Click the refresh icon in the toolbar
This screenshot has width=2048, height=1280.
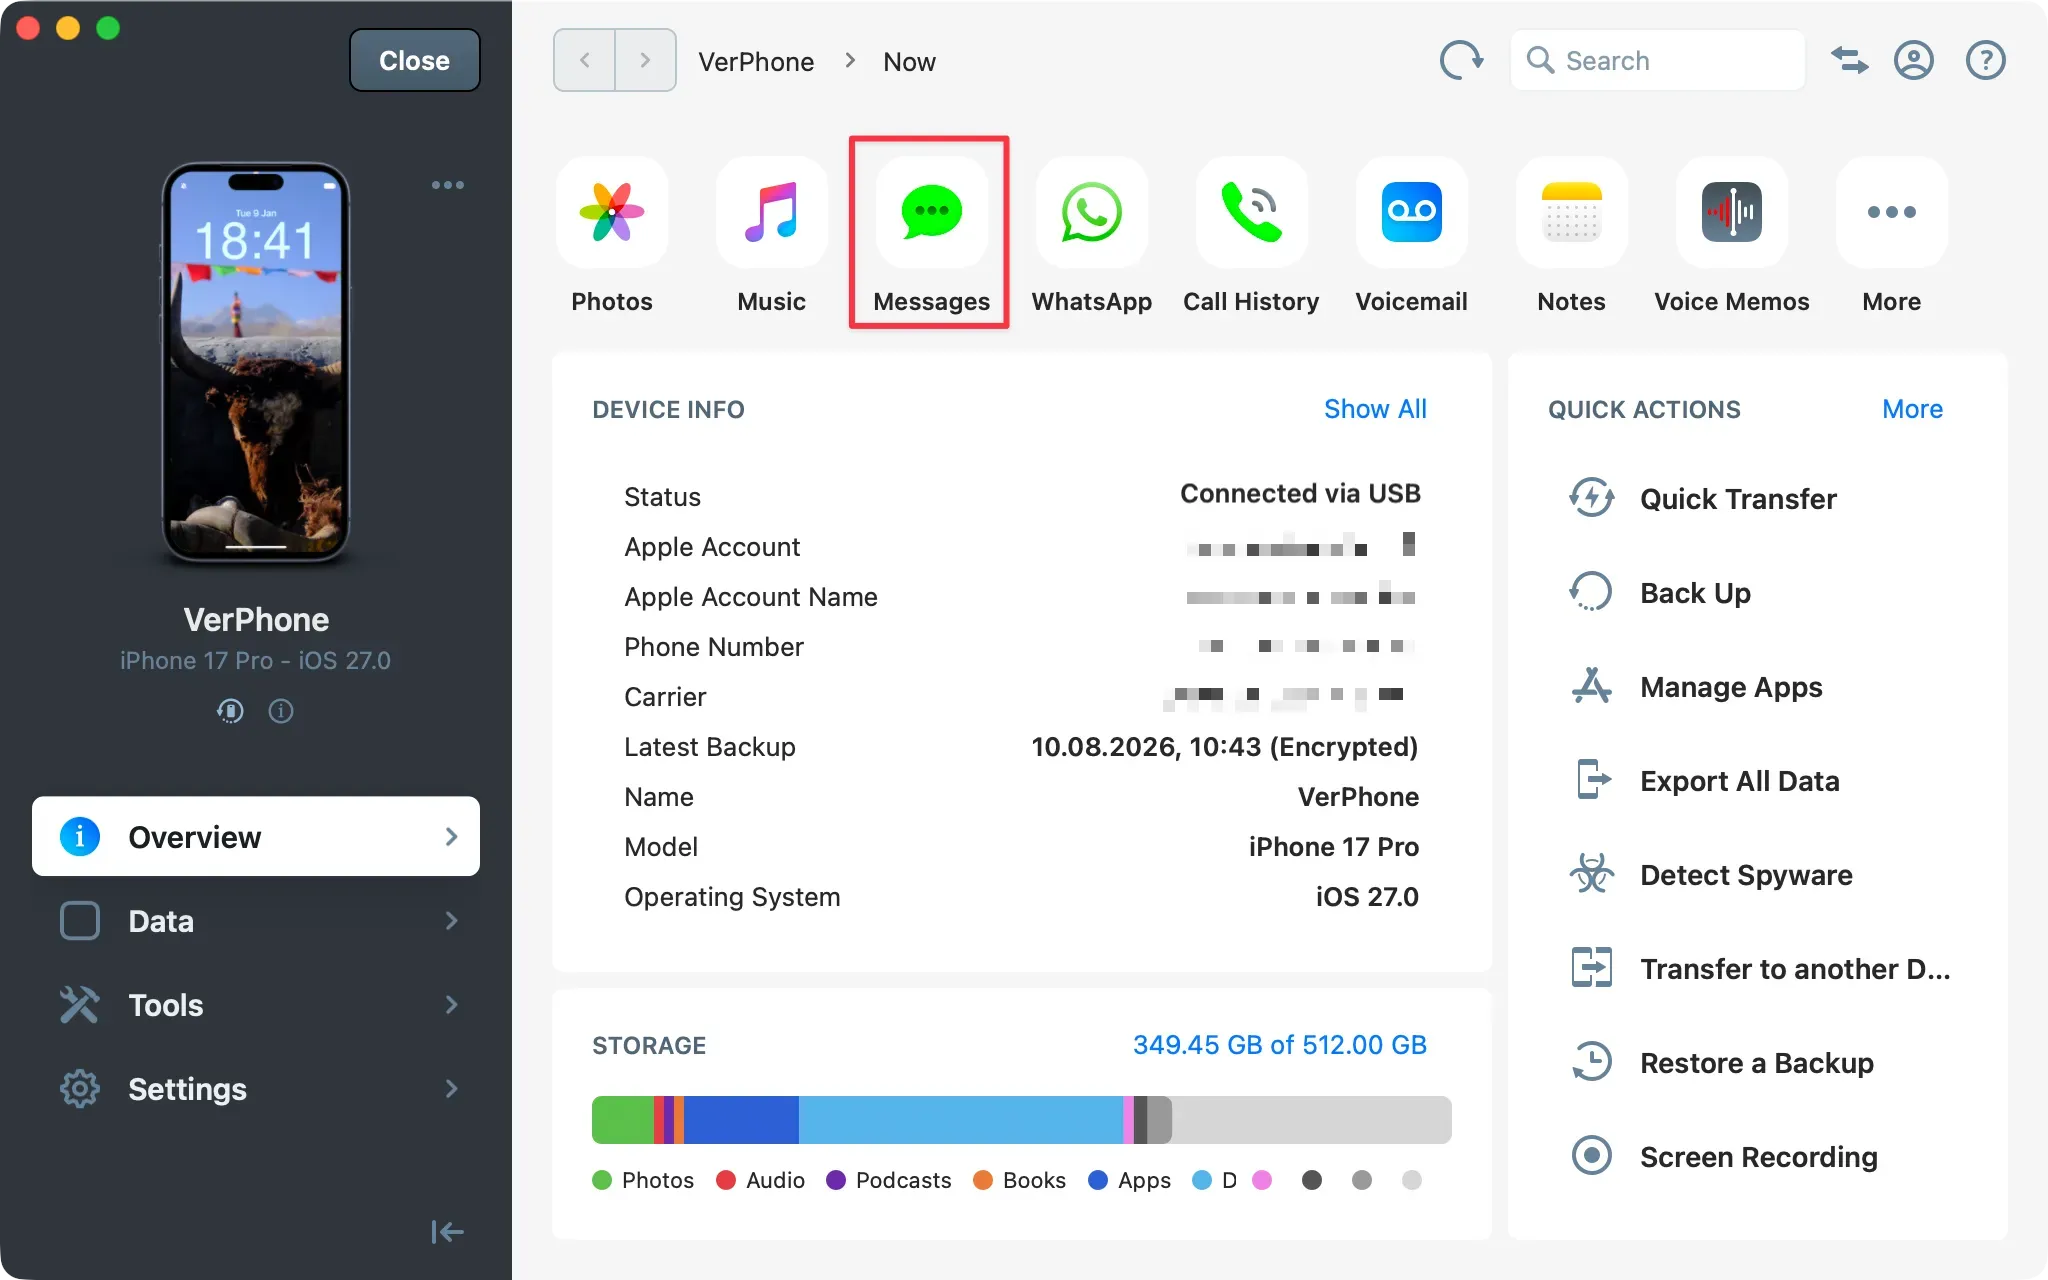point(1461,61)
